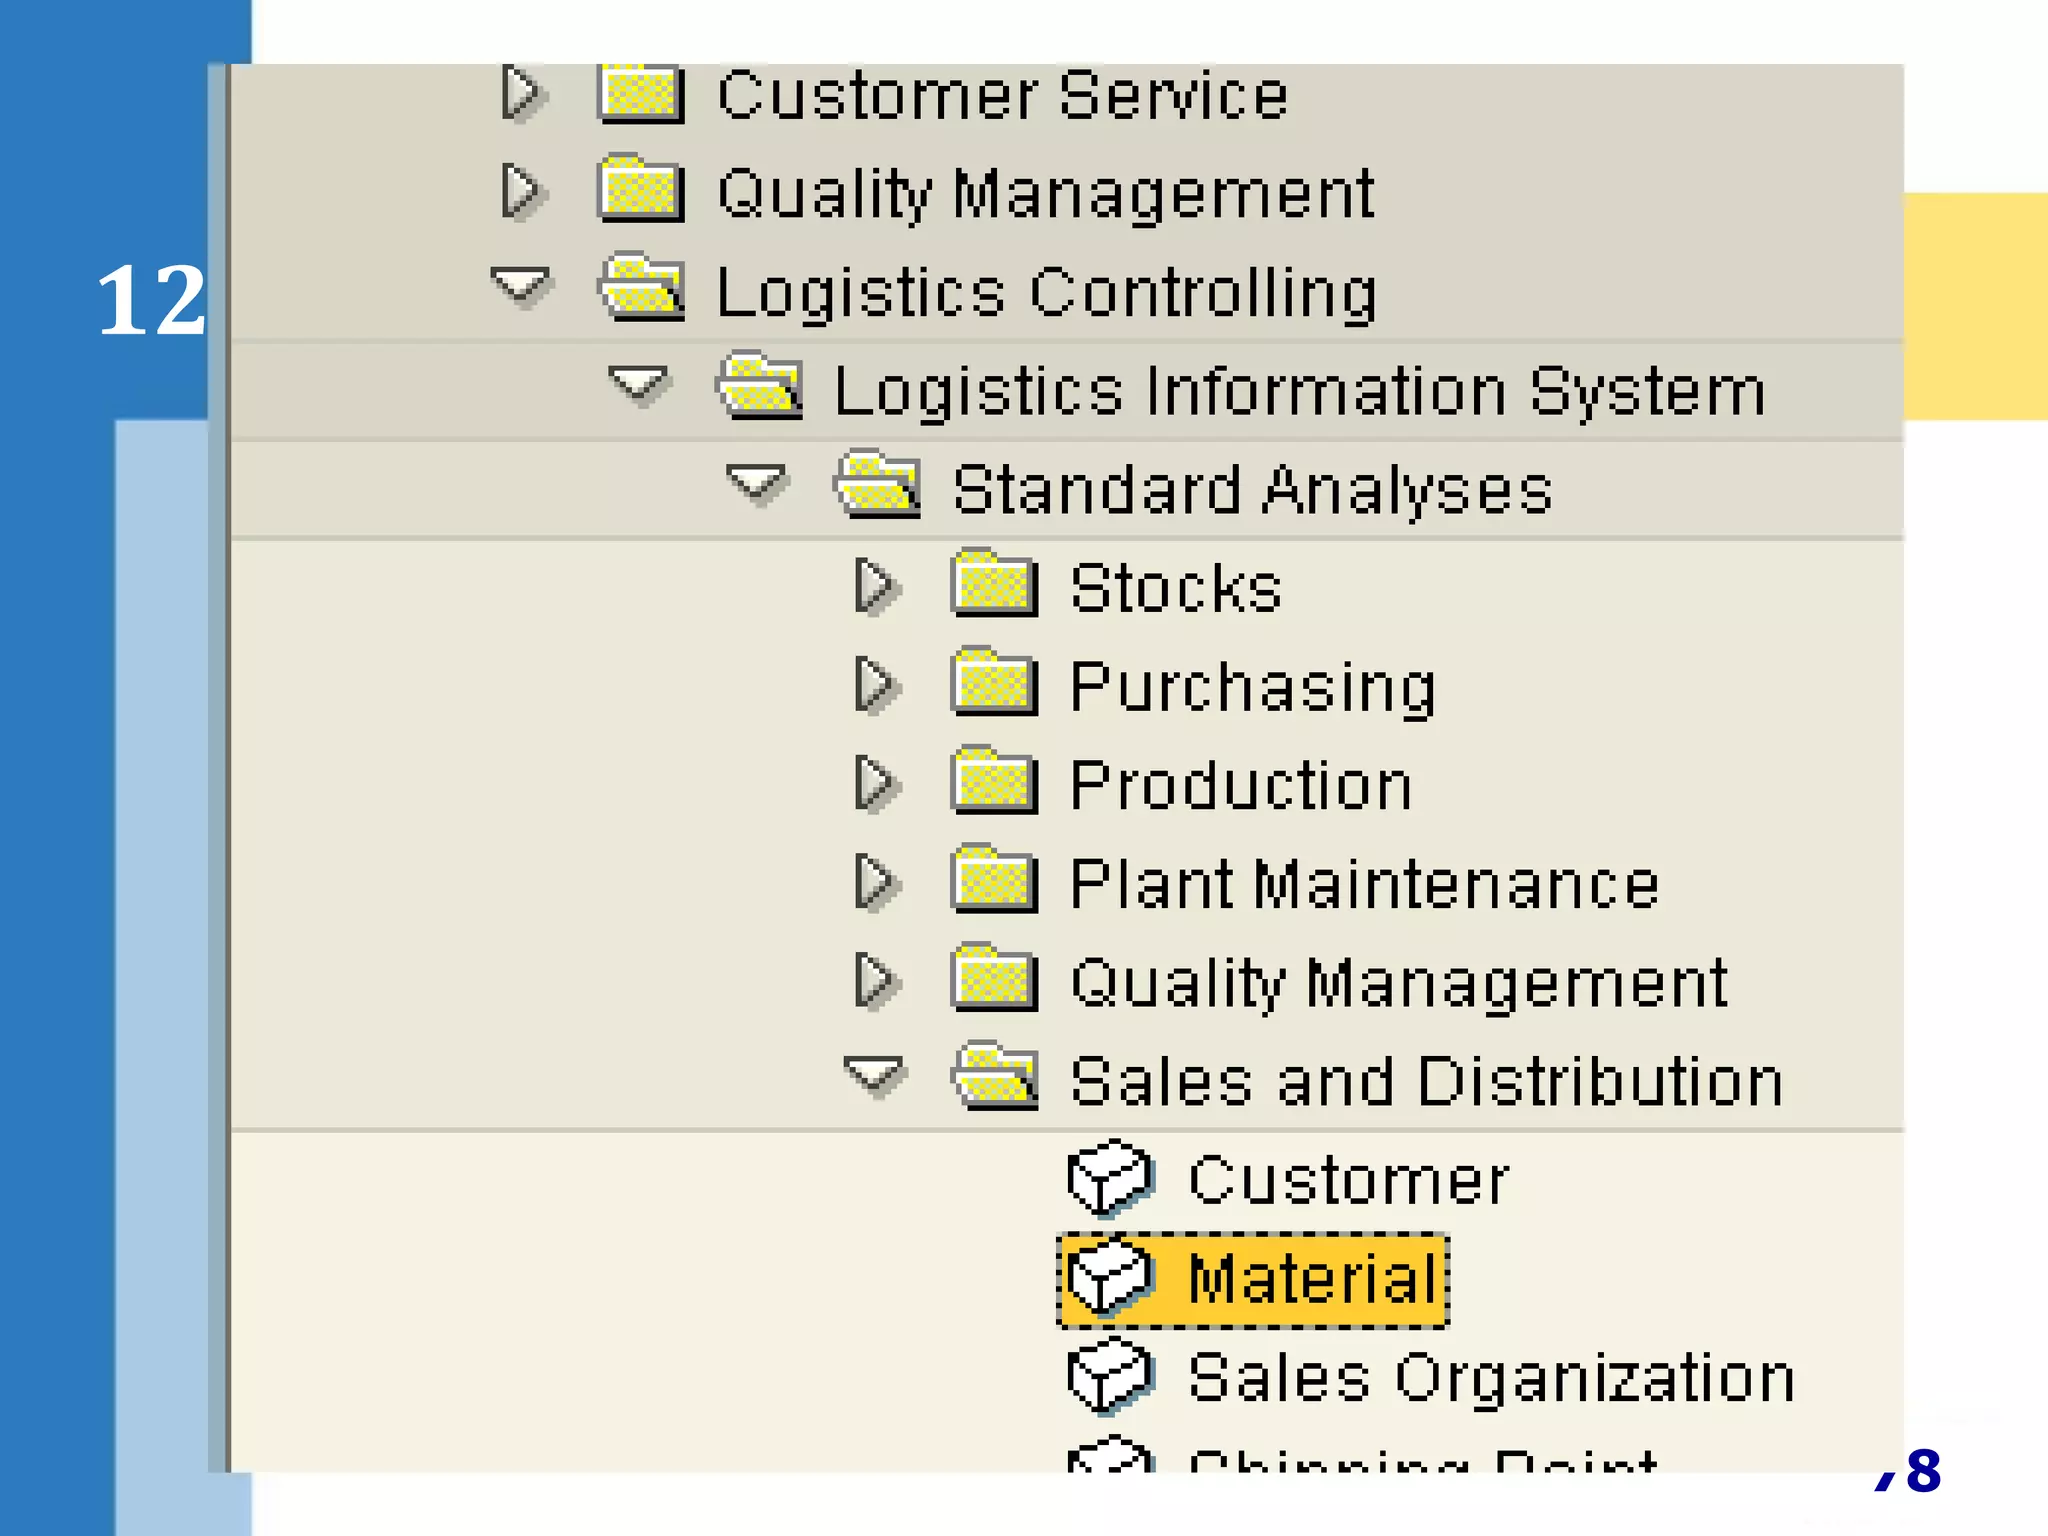This screenshot has height=1536, width=2048.
Task: Click the Plant Maintenance folder icon
Action: pos(994,881)
